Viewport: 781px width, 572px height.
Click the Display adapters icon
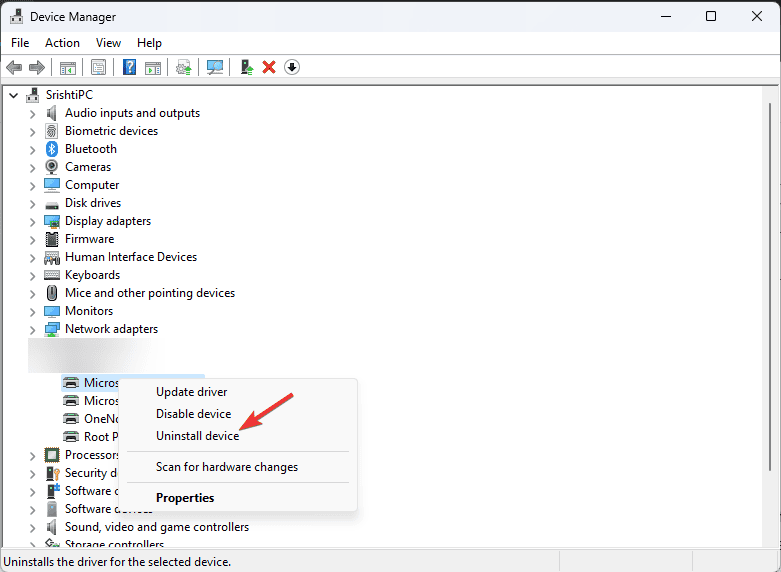(52, 221)
